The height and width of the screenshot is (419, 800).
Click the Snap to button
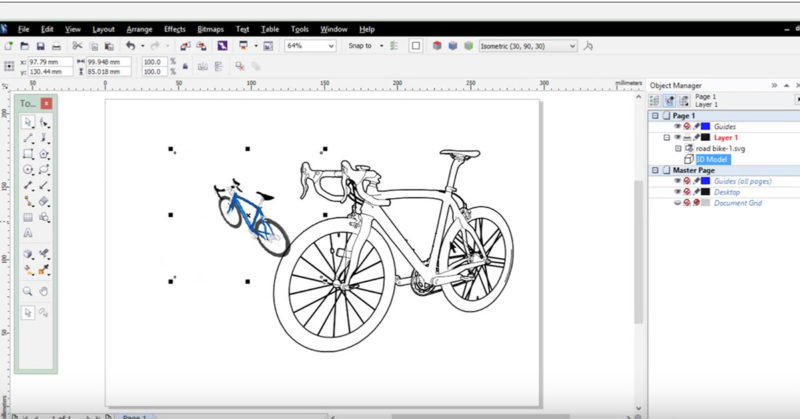(362, 46)
